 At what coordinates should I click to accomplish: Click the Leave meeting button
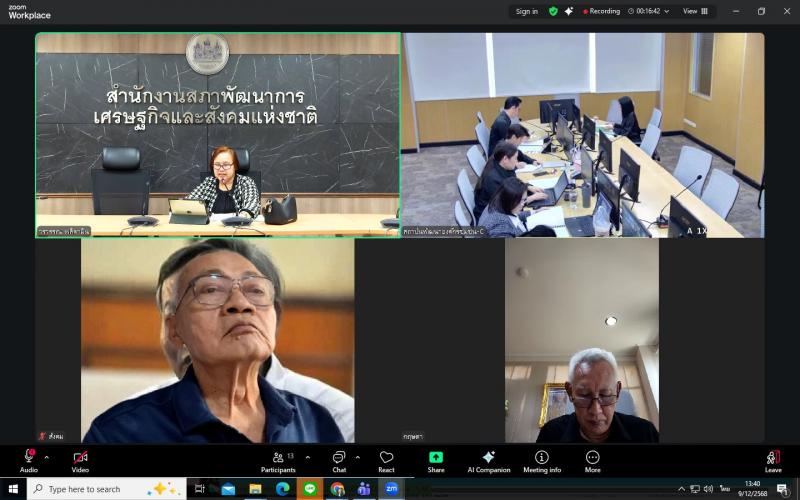(x=773, y=462)
